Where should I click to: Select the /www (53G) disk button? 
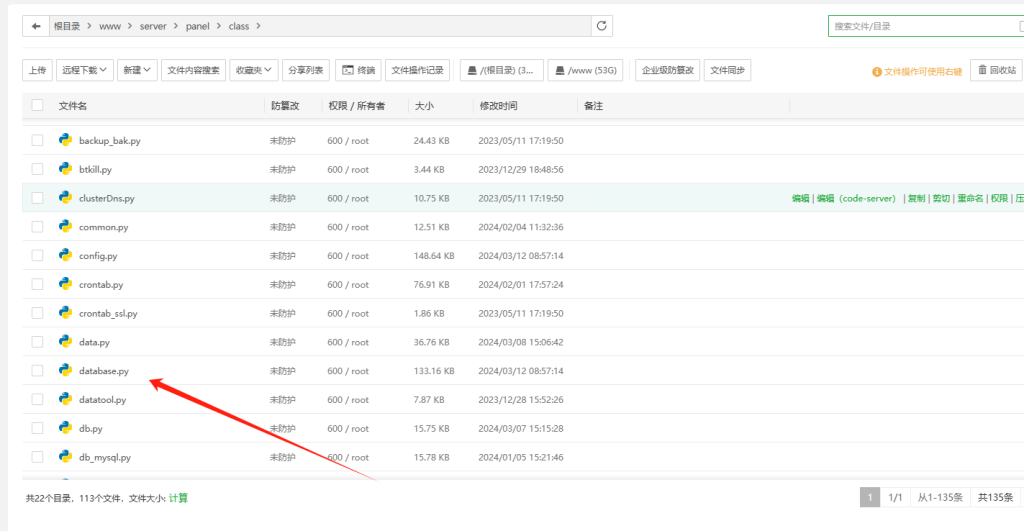pos(586,70)
